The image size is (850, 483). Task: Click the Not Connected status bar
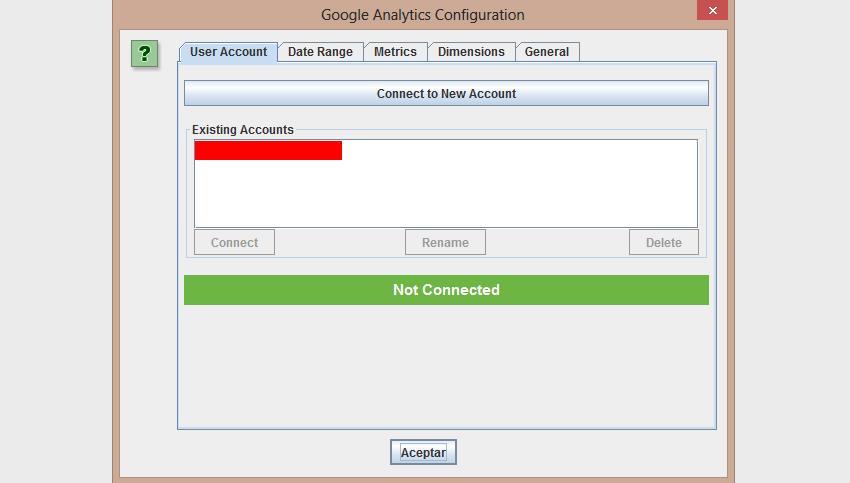coord(446,290)
